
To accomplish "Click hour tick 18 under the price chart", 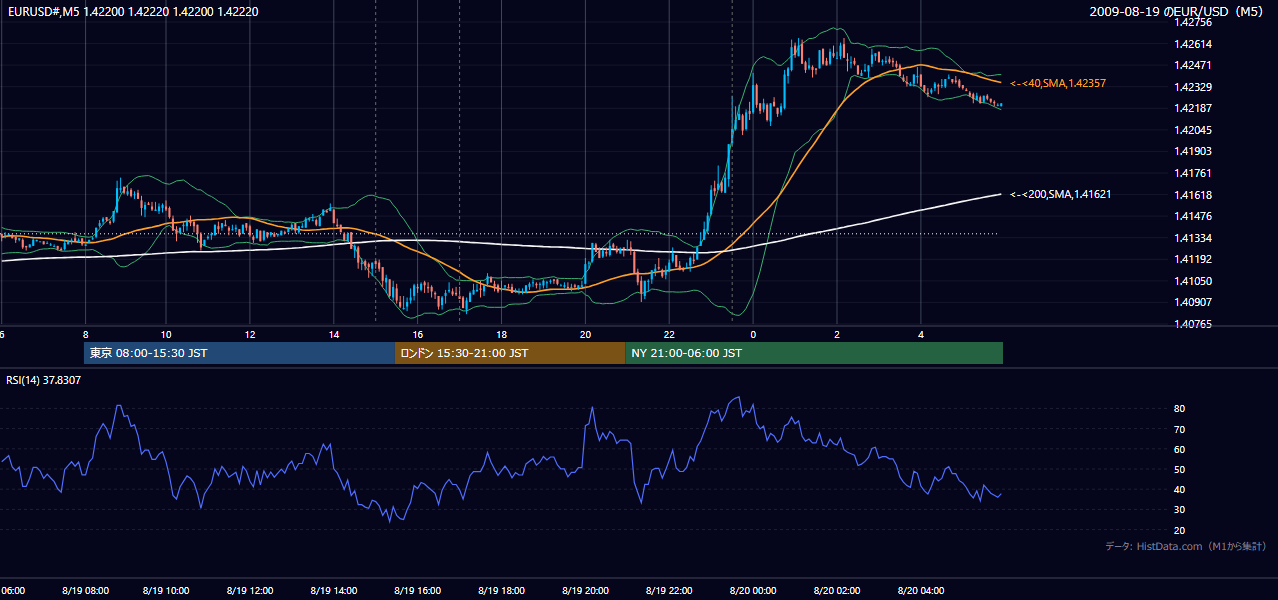I will tap(502, 335).
